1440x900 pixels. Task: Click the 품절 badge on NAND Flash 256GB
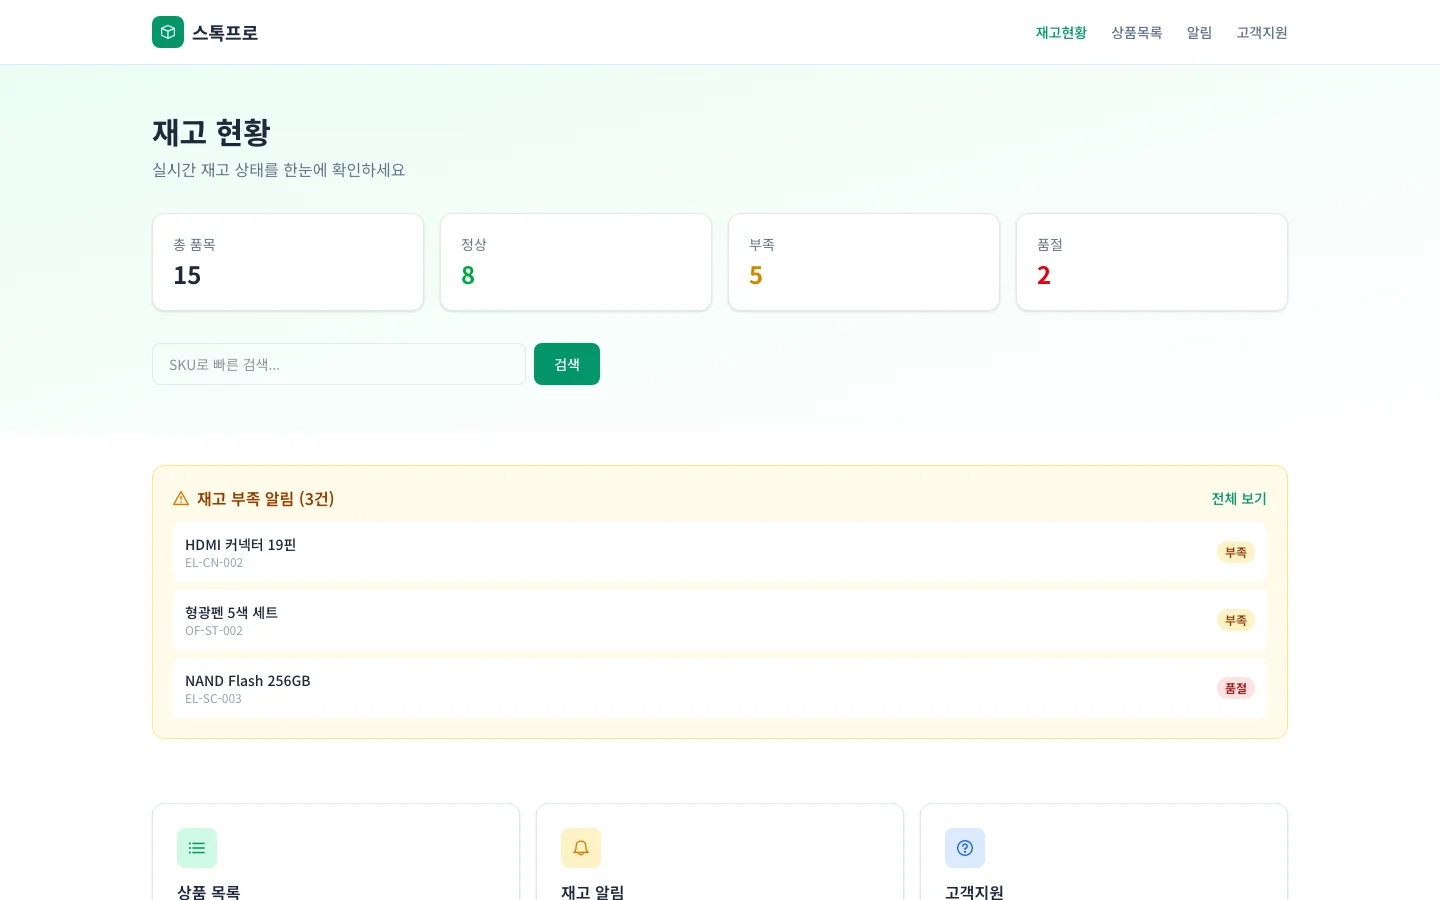[1236, 688]
